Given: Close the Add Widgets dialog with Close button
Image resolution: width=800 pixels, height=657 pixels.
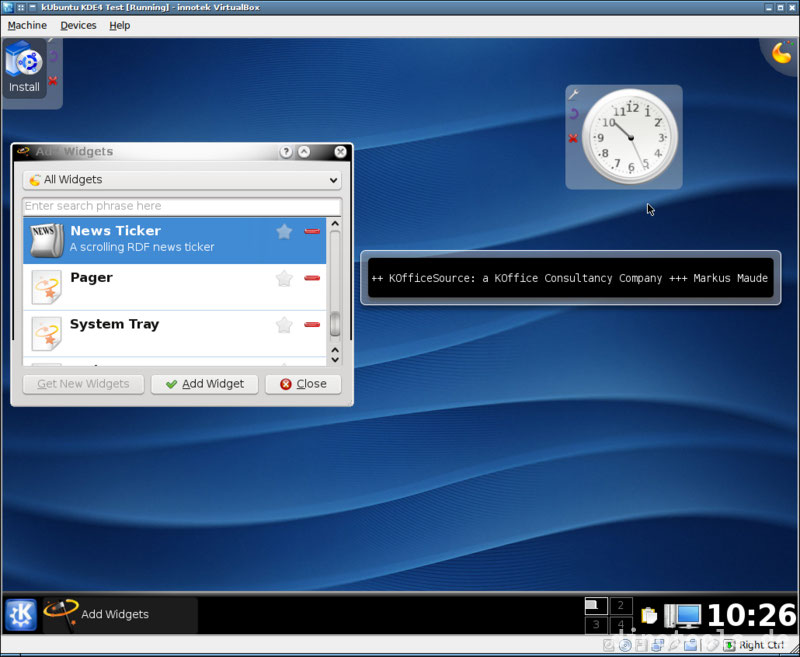Looking at the screenshot, I should [x=303, y=384].
